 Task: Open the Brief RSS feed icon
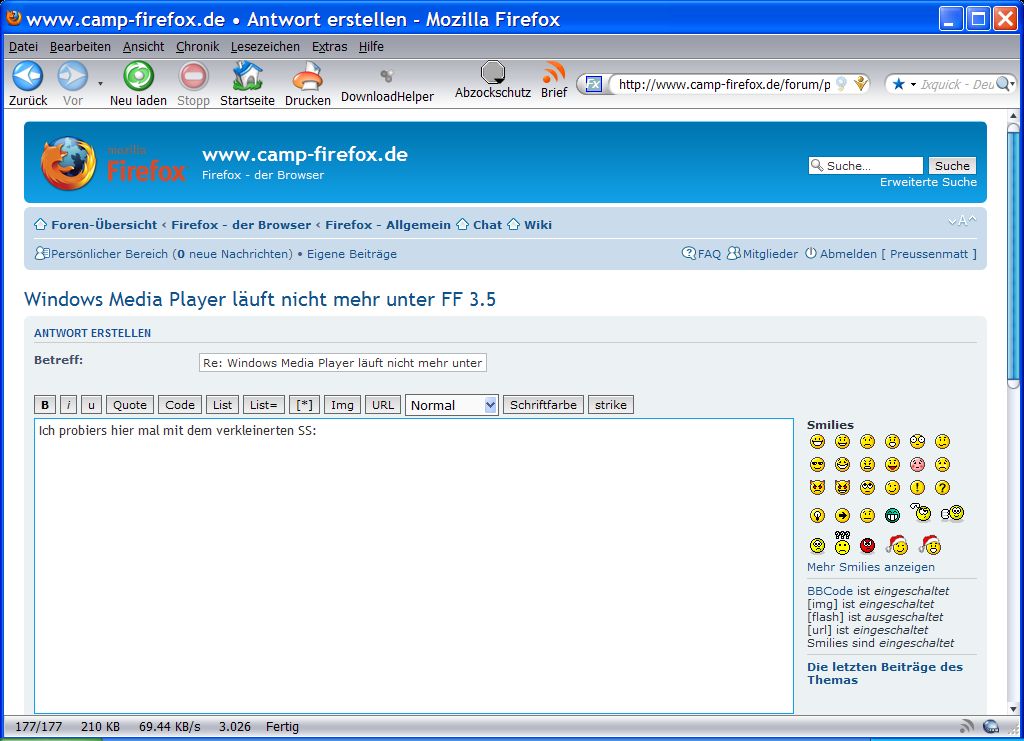pyautogui.click(x=554, y=72)
